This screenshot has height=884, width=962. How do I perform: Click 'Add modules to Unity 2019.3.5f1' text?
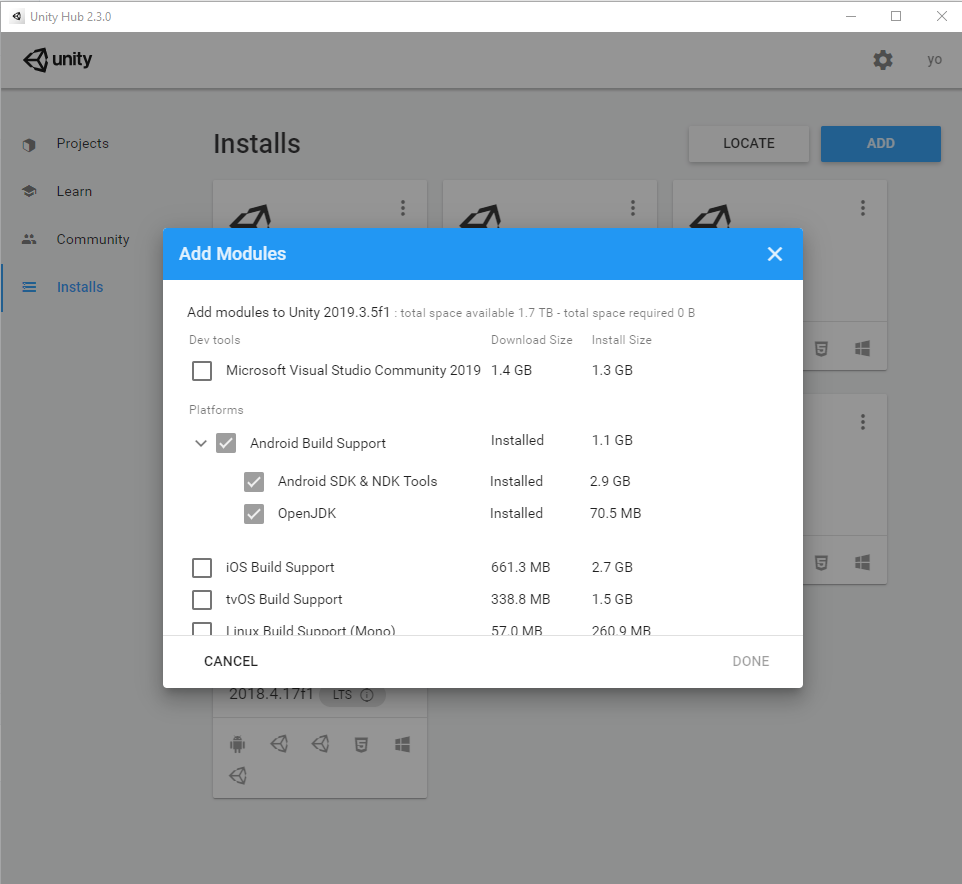point(288,312)
